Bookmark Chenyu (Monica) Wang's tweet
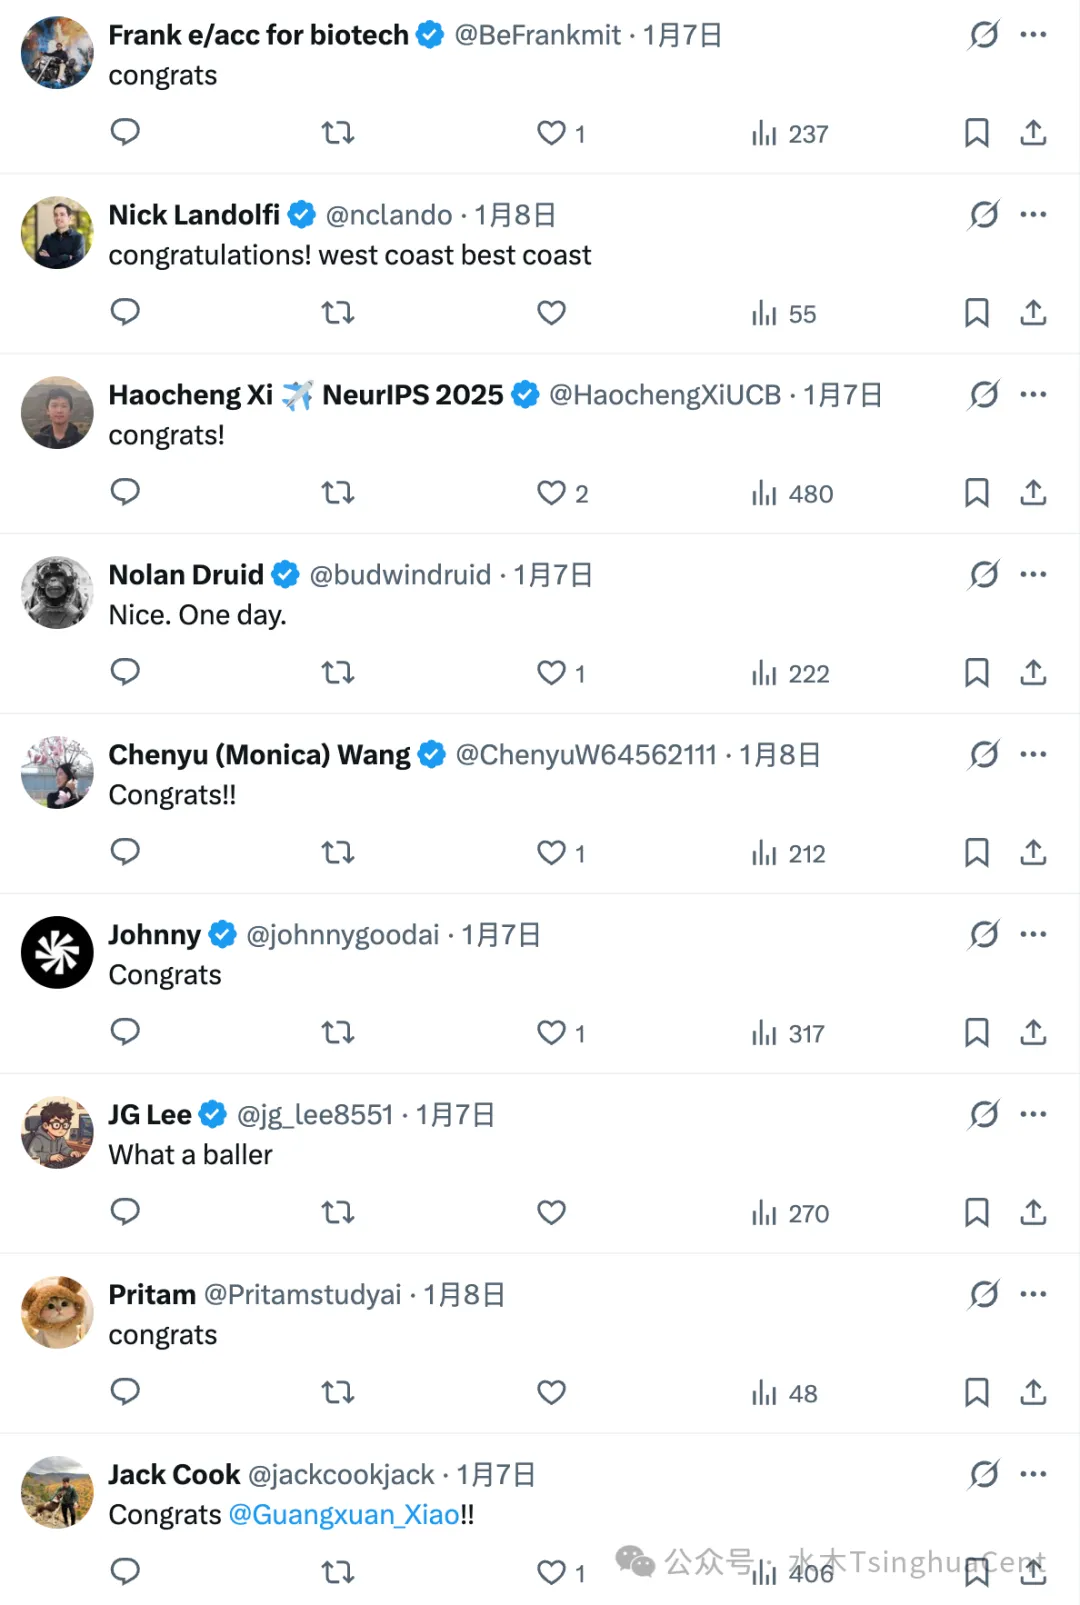The width and height of the screenshot is (1080, 1605). pyautogui.click(x=976, y=853)
